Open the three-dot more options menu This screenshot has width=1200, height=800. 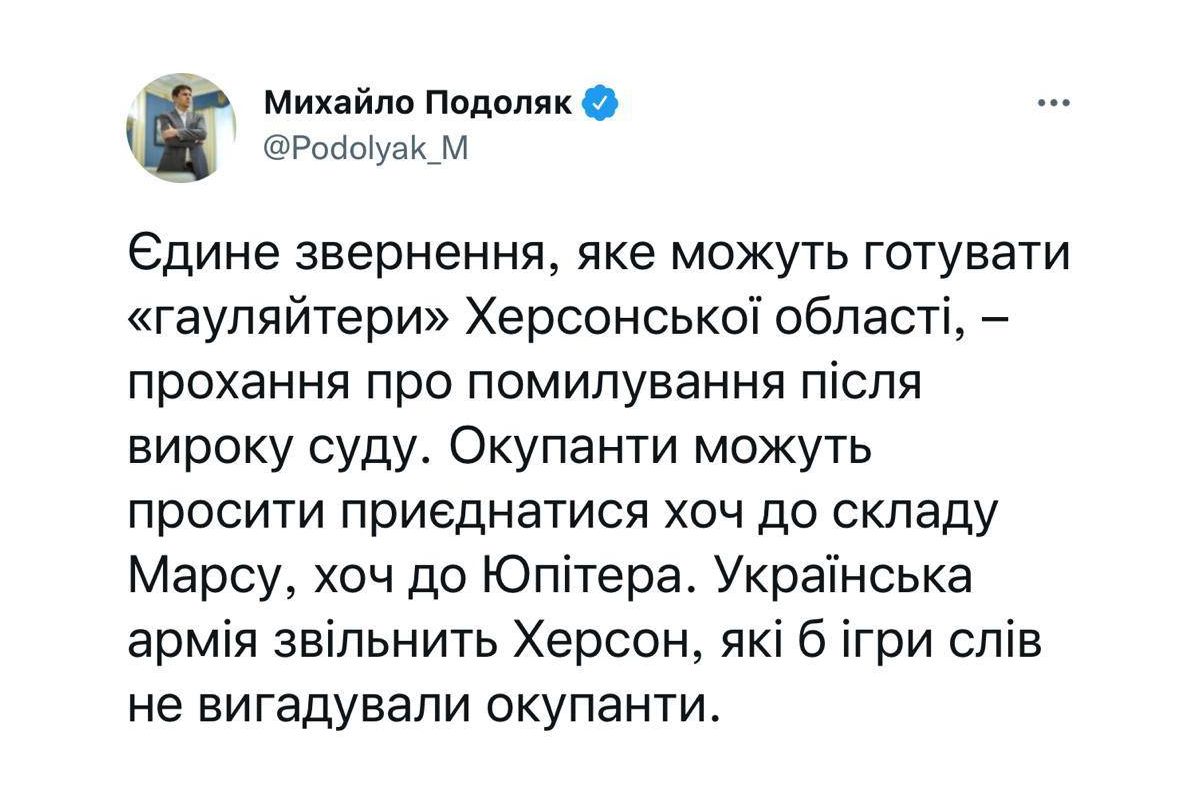(x=1055, y=103)
